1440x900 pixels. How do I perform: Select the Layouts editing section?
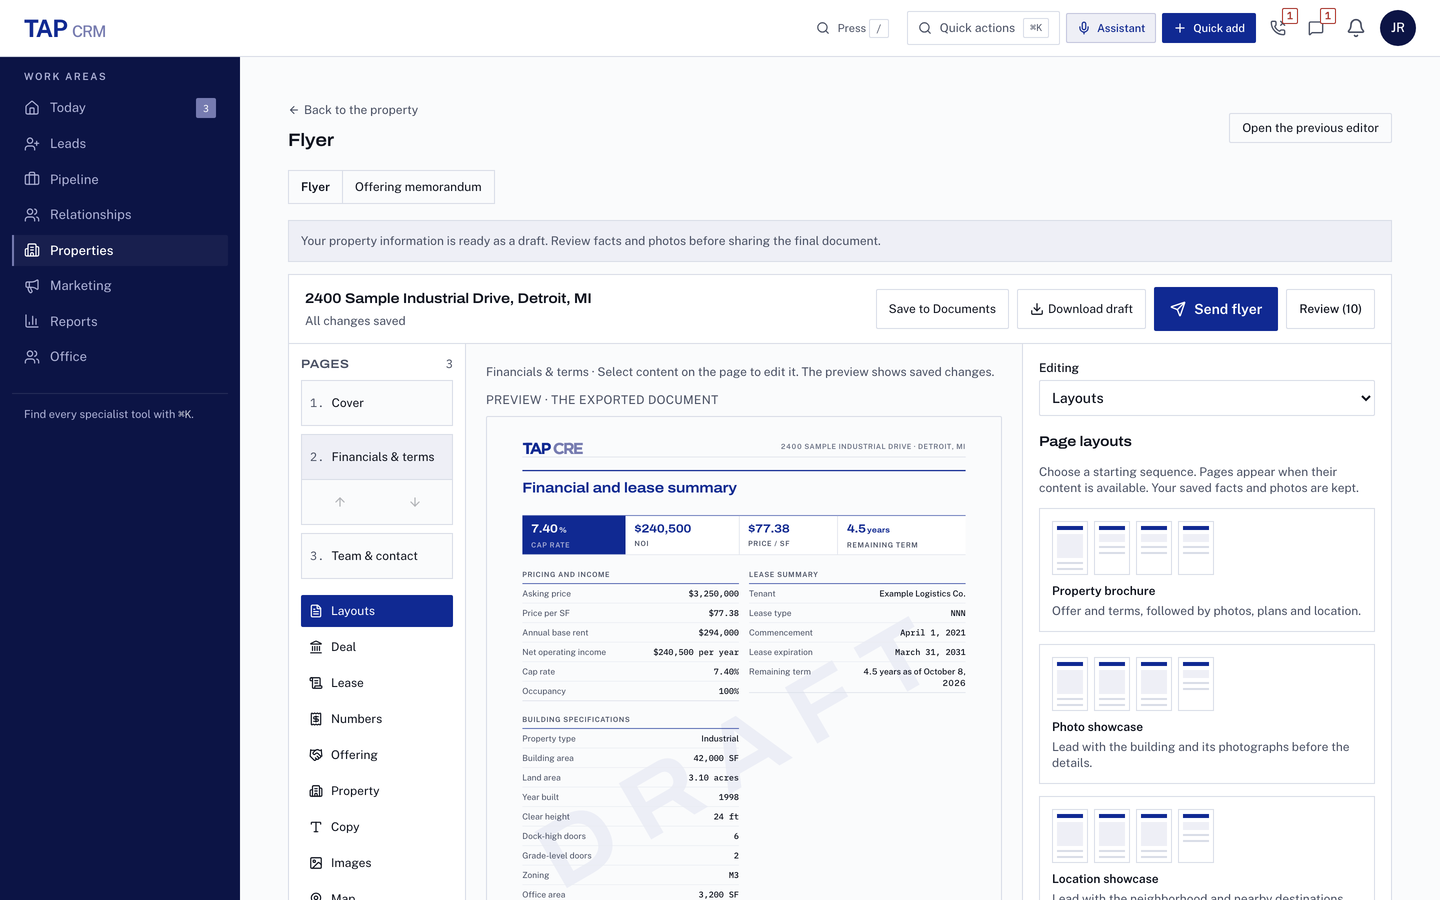coord(377,611)
